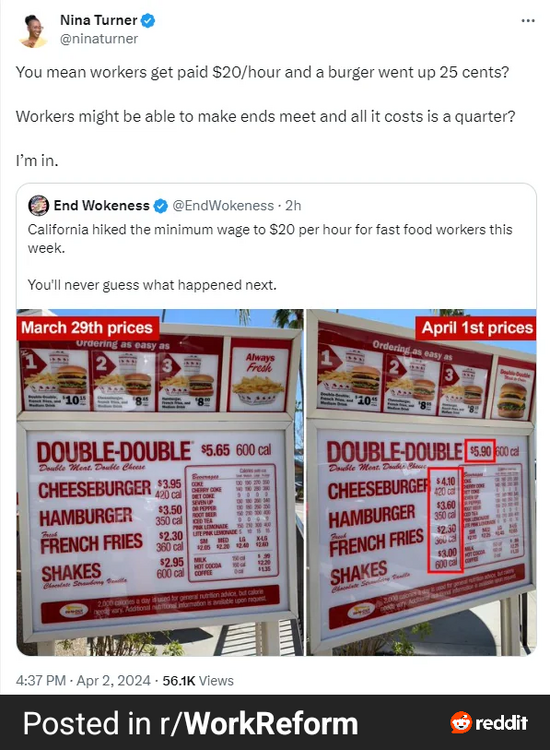The image size is (550, 750).
Task: Click the 4:37 PM Apr 2, 2024 timestamp
Action: coord(83,680)
